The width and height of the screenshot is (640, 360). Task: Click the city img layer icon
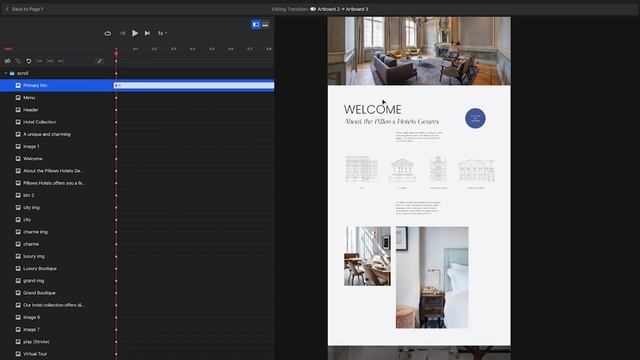click(x=18, y=207)
